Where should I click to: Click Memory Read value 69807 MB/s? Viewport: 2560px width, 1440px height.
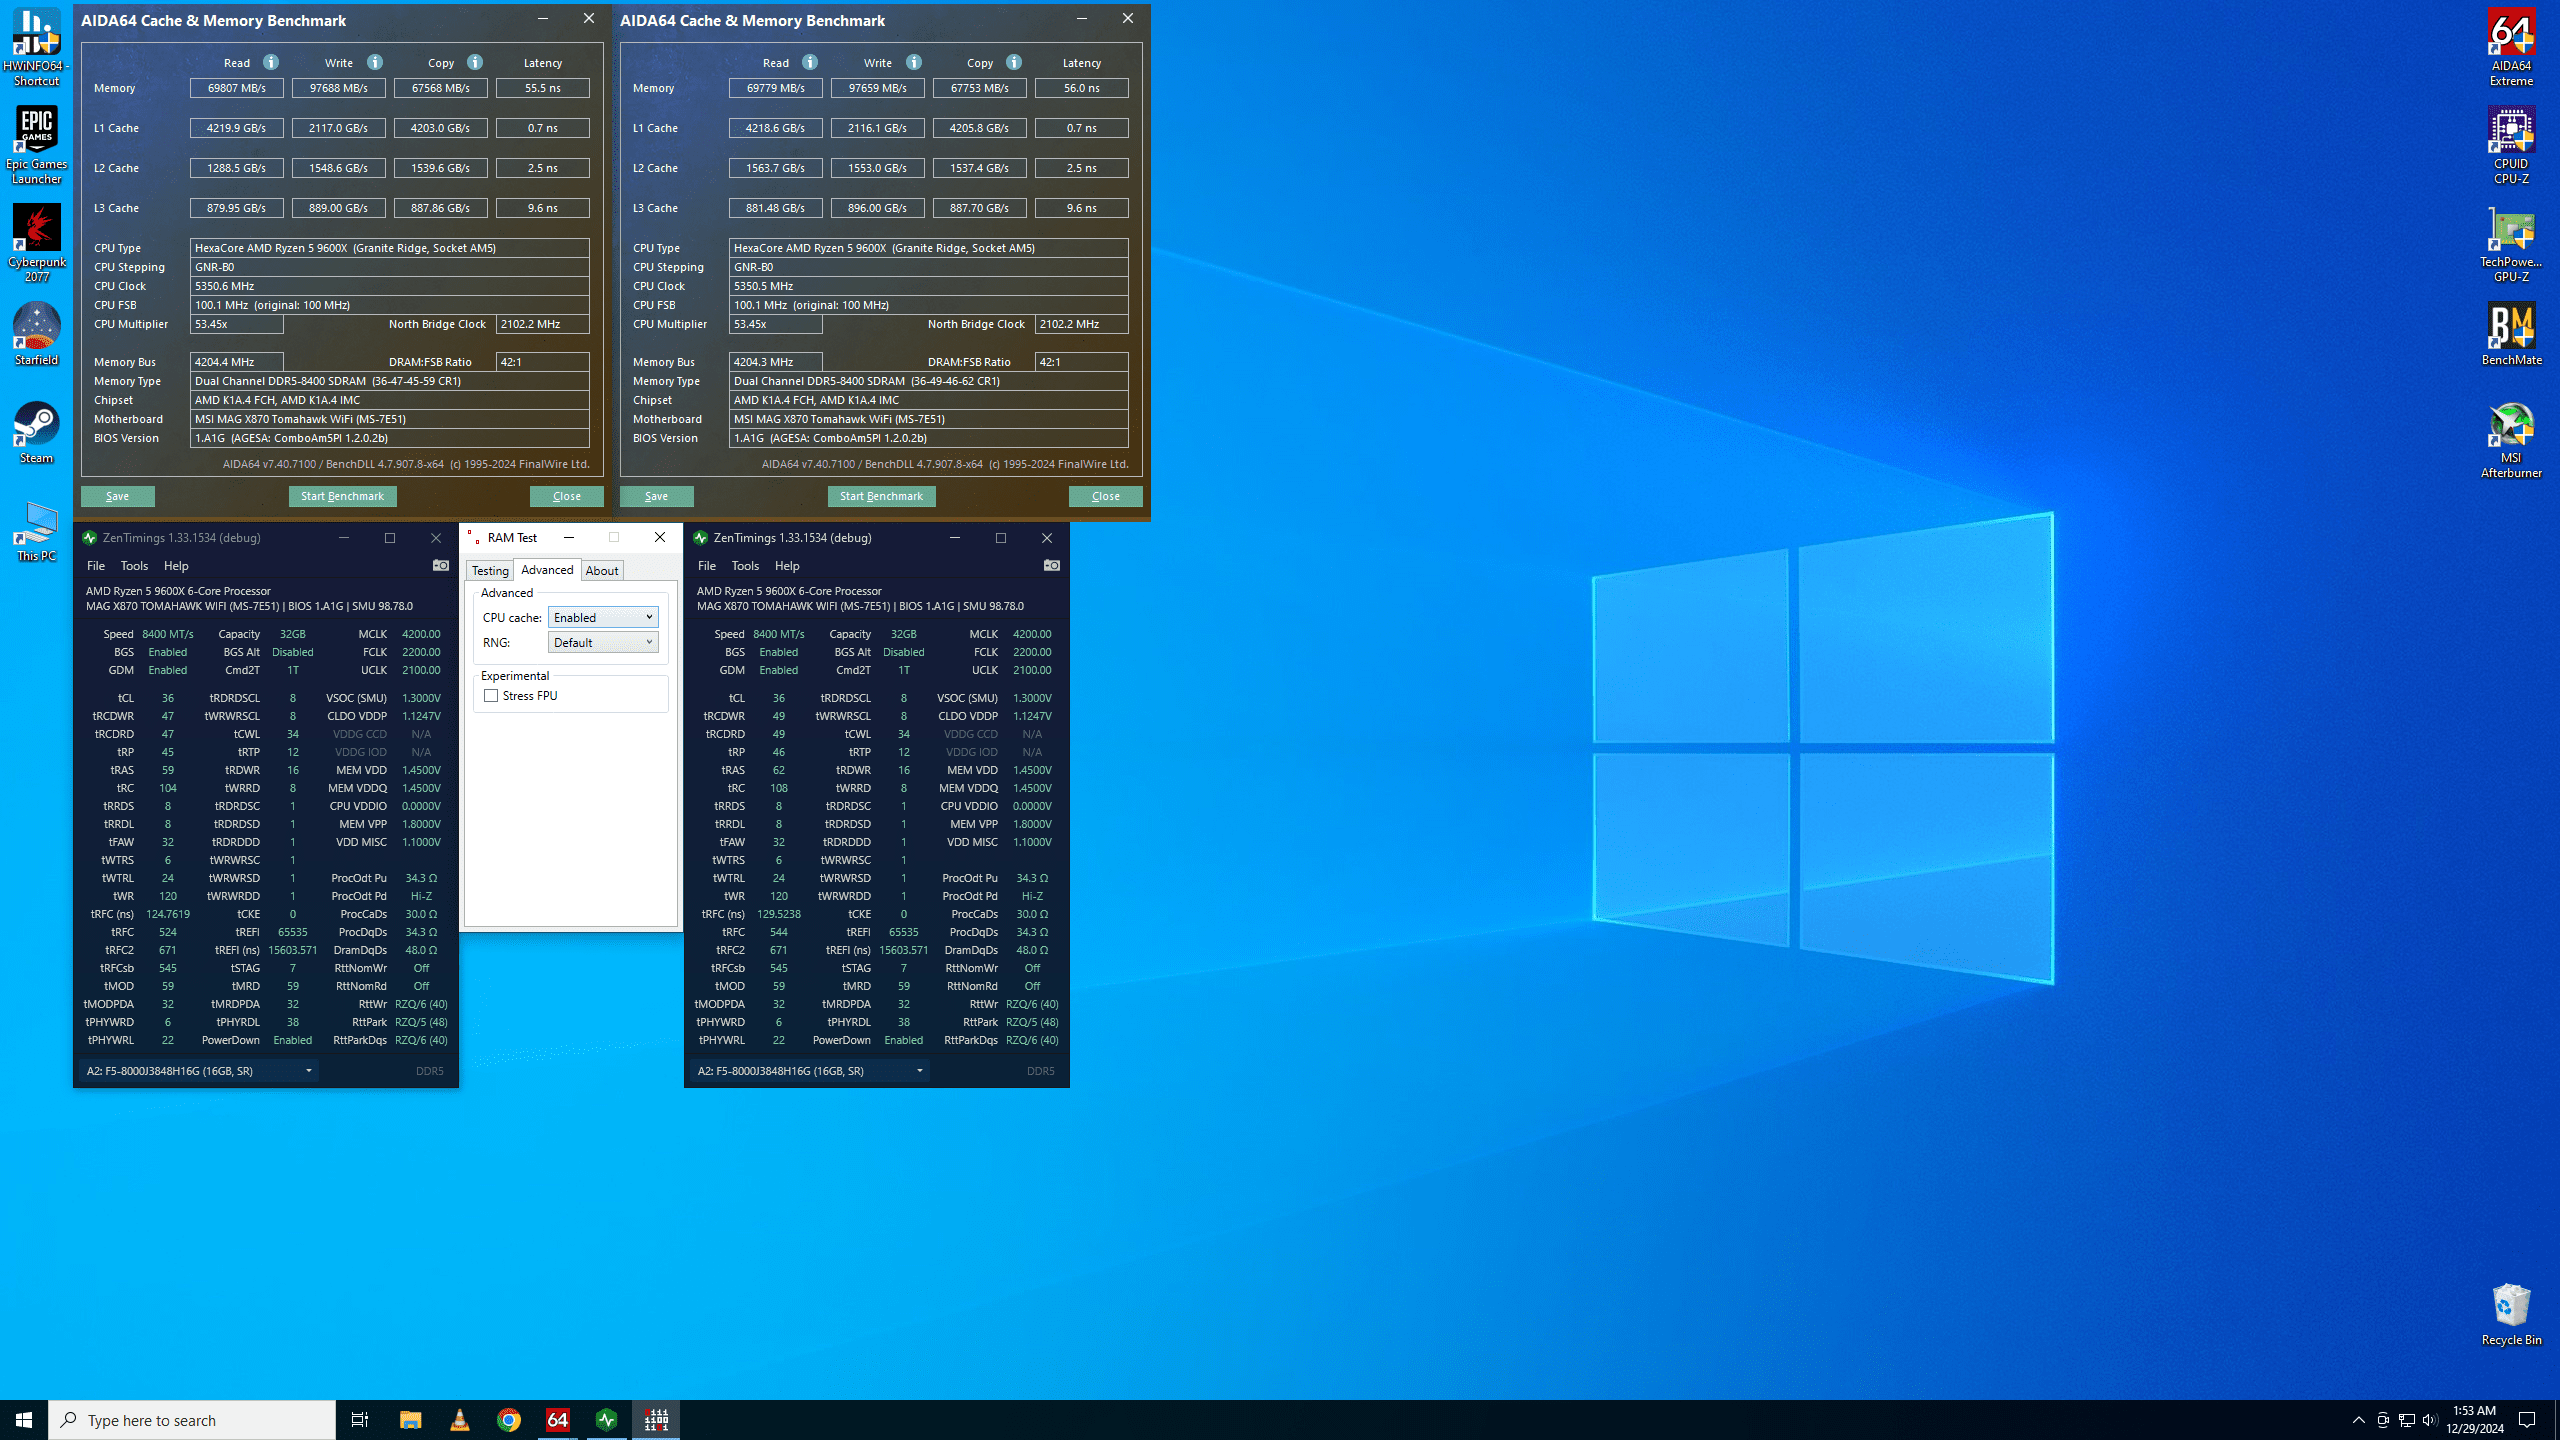pos(237,88)
